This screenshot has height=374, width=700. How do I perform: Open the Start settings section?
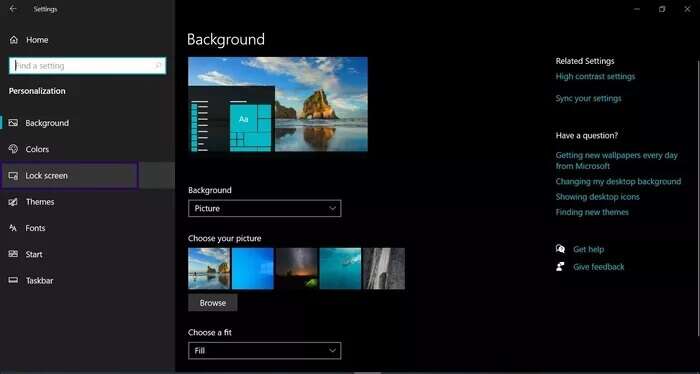88,254
